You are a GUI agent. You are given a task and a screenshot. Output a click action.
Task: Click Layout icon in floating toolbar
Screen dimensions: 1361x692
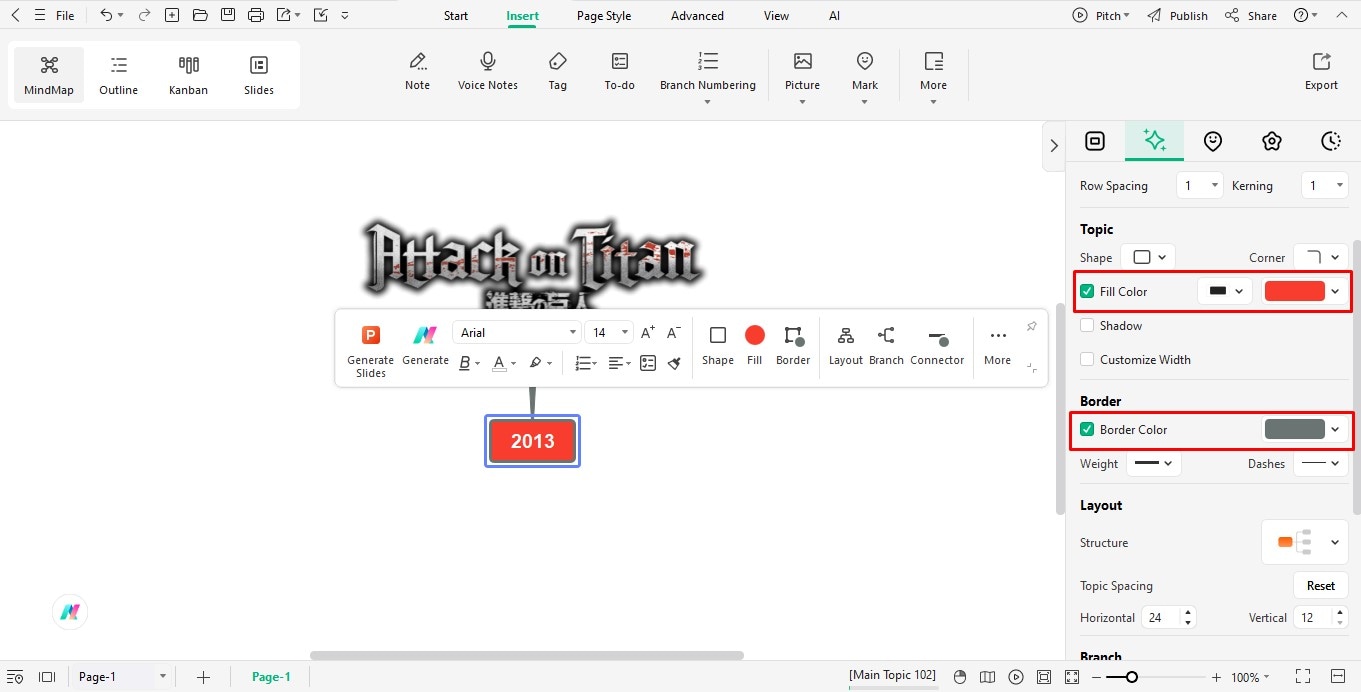point(846,345)
